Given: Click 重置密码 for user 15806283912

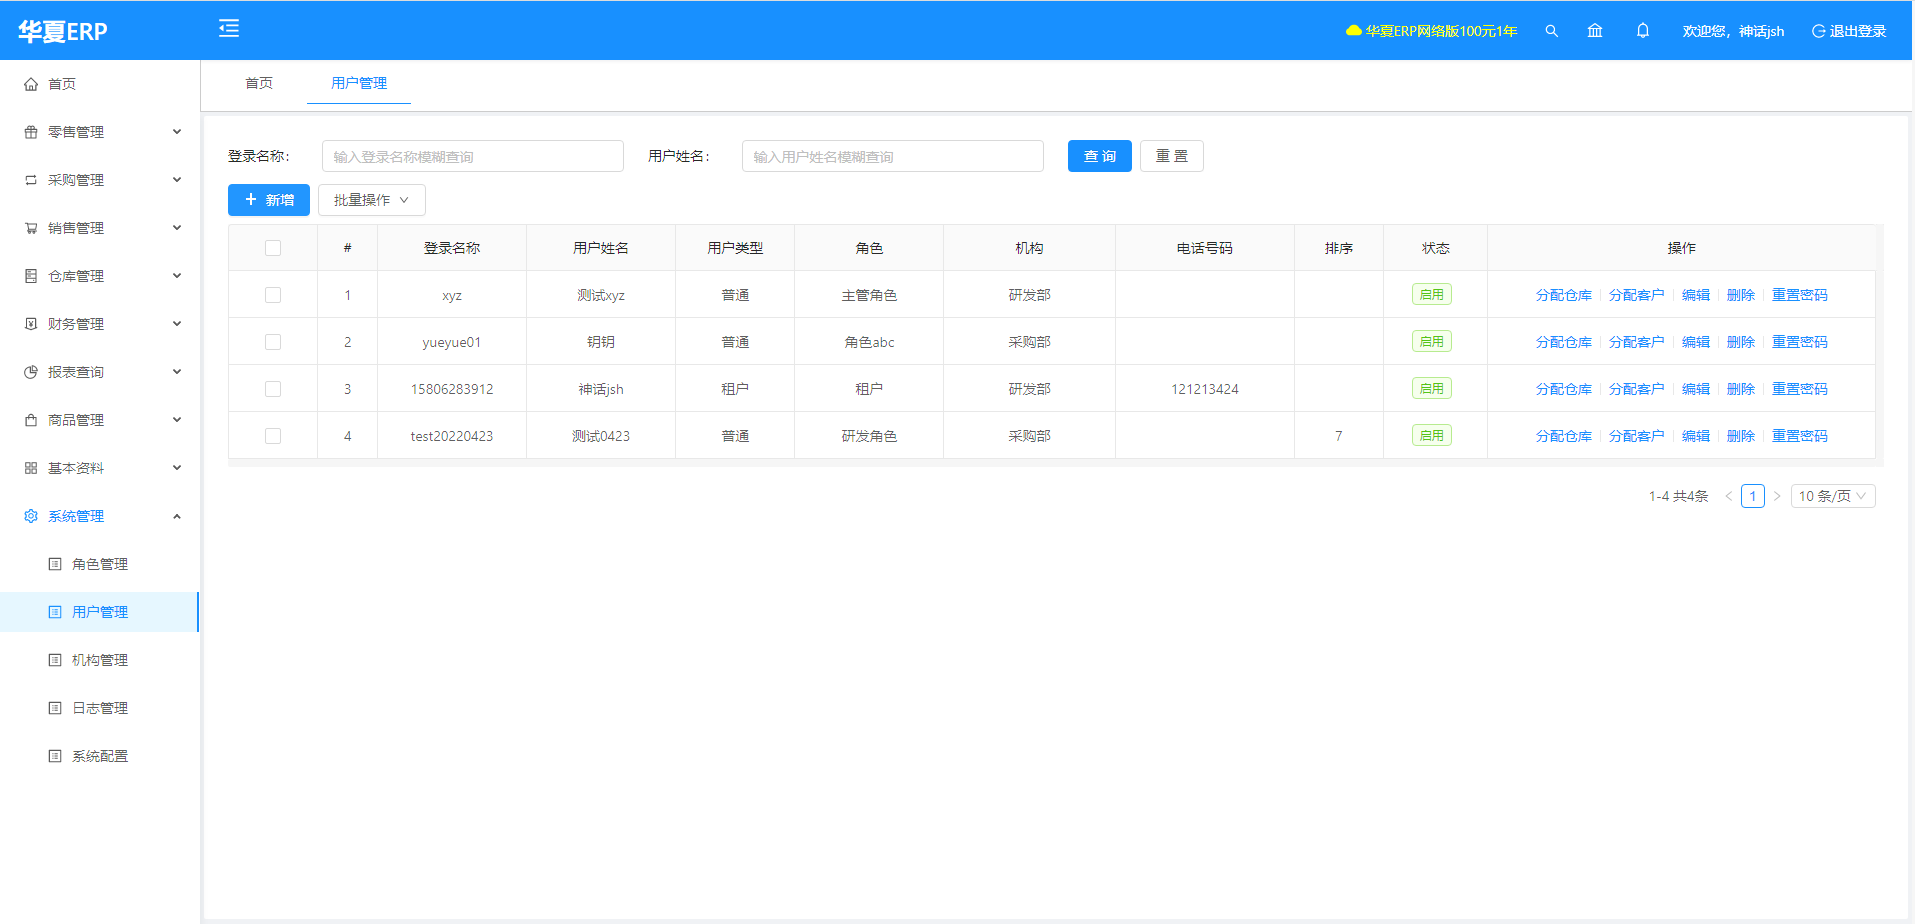Looking at the screenshot, I should click(1800, 389).
